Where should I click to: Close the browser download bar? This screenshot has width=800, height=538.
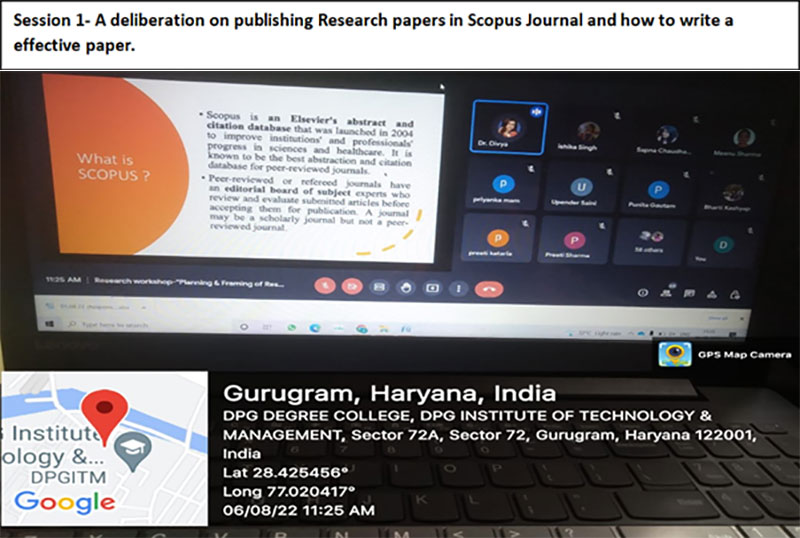coord(742,319)
